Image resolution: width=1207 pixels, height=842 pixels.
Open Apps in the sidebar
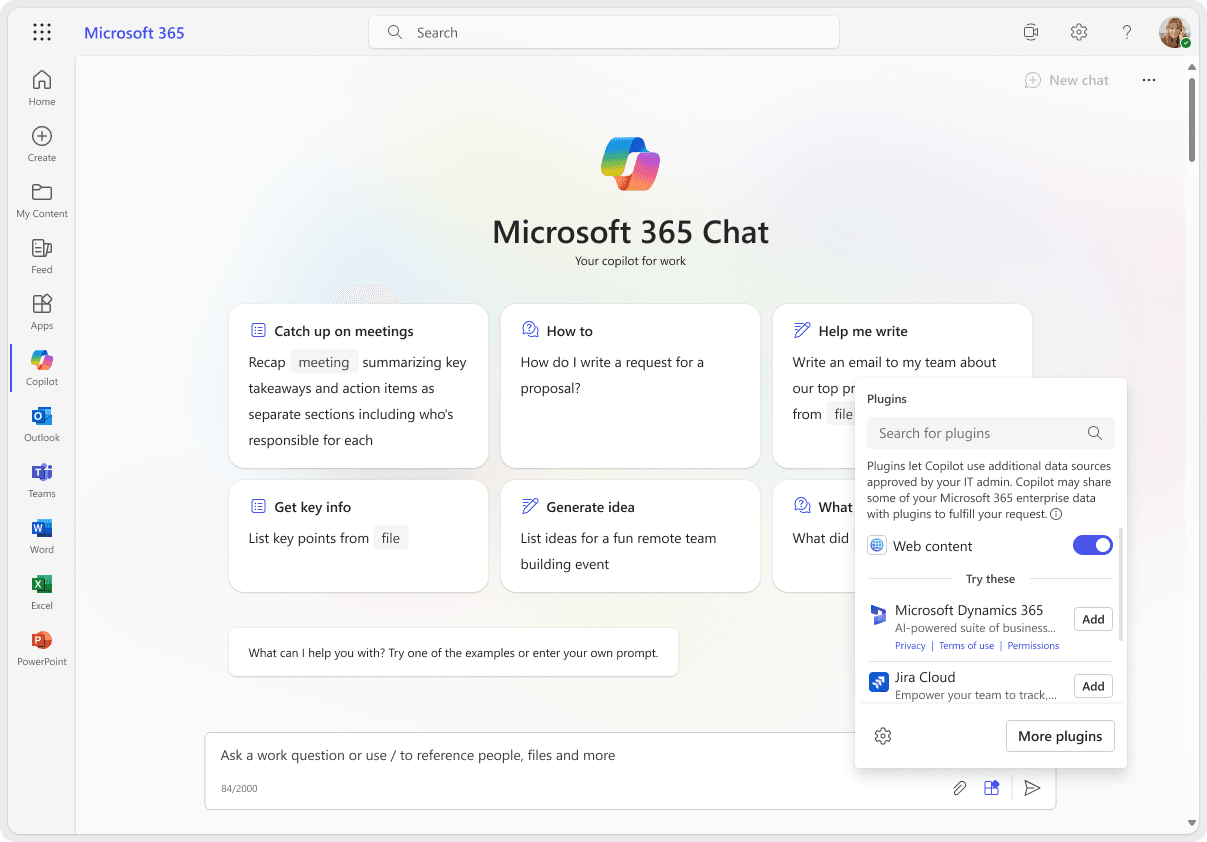(x=42, y=312)
